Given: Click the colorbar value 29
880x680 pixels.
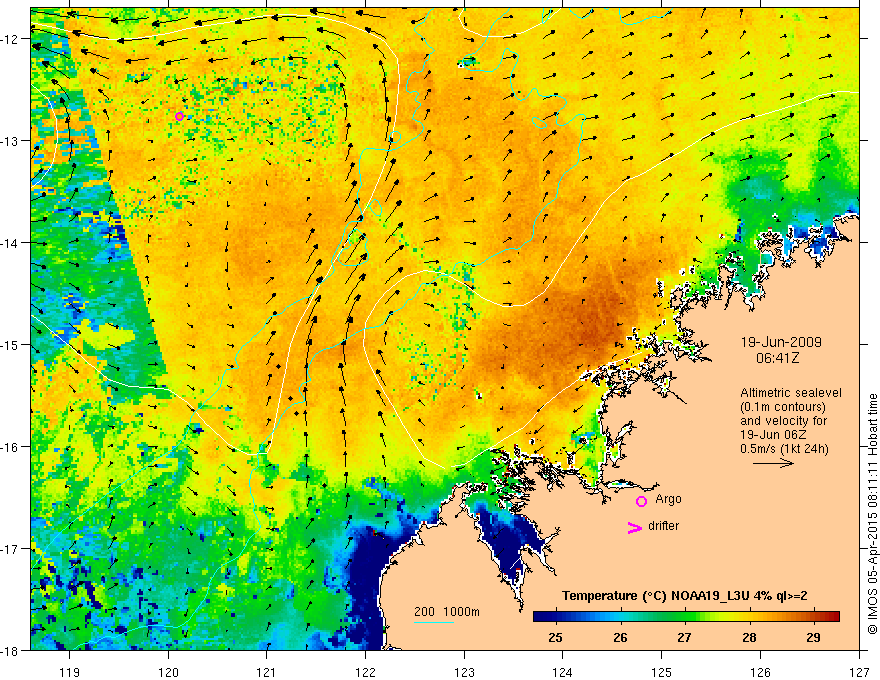Looking at the screenshot, I should click(x=813, y=637).
